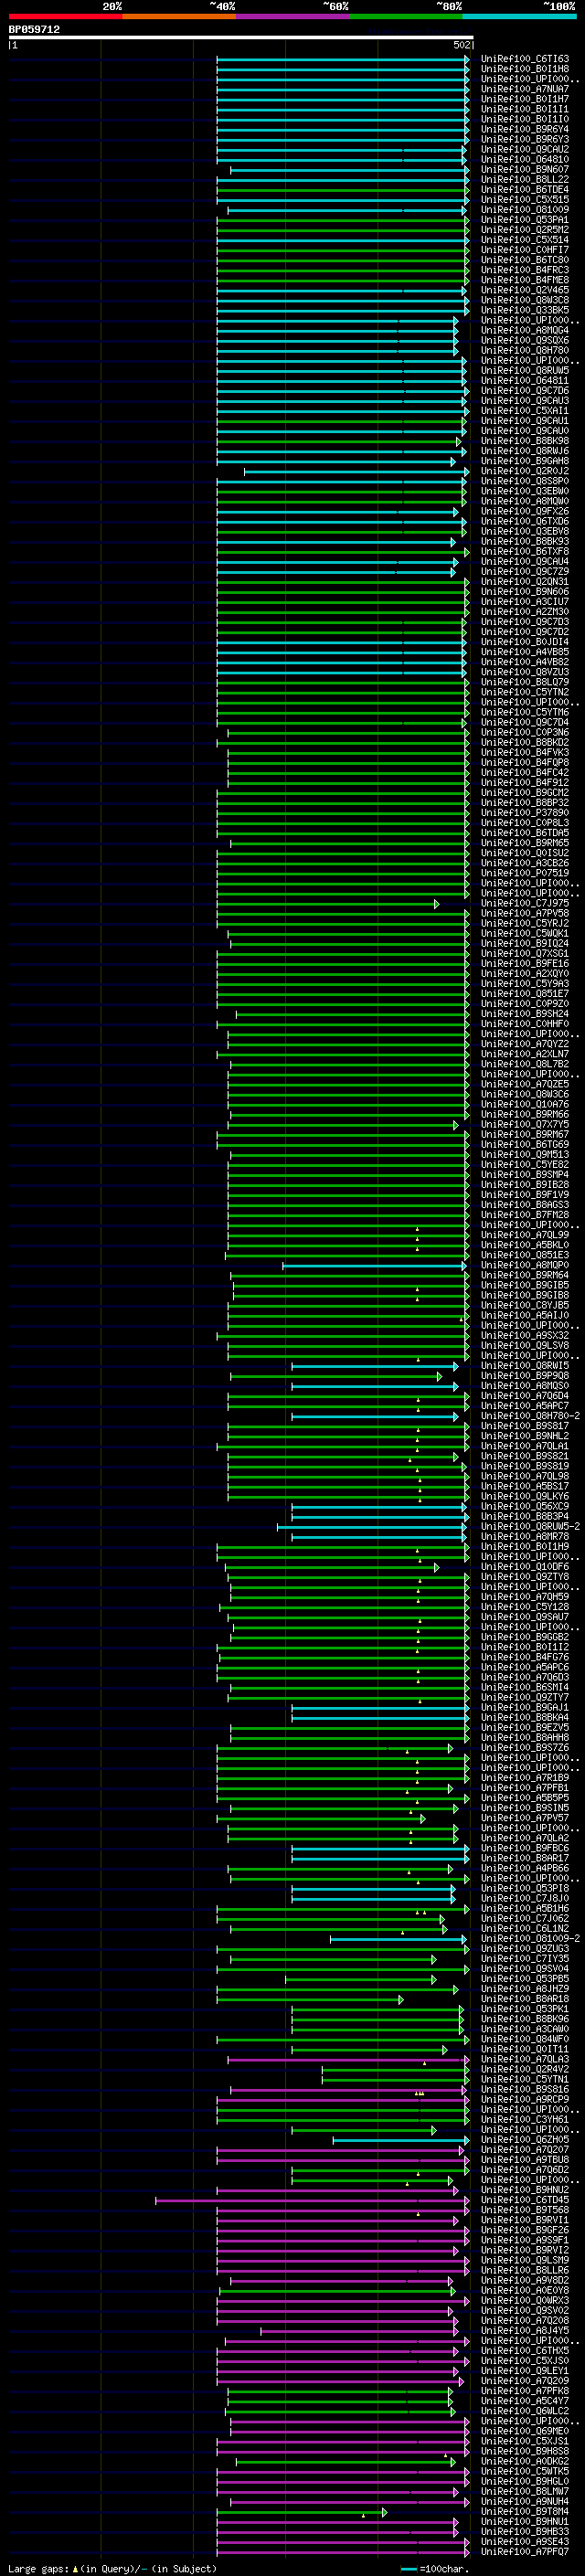Click the query end position 502
The width and height of the screenshot is (585, 2576).
pyautogui.click(x=461, y=45)
